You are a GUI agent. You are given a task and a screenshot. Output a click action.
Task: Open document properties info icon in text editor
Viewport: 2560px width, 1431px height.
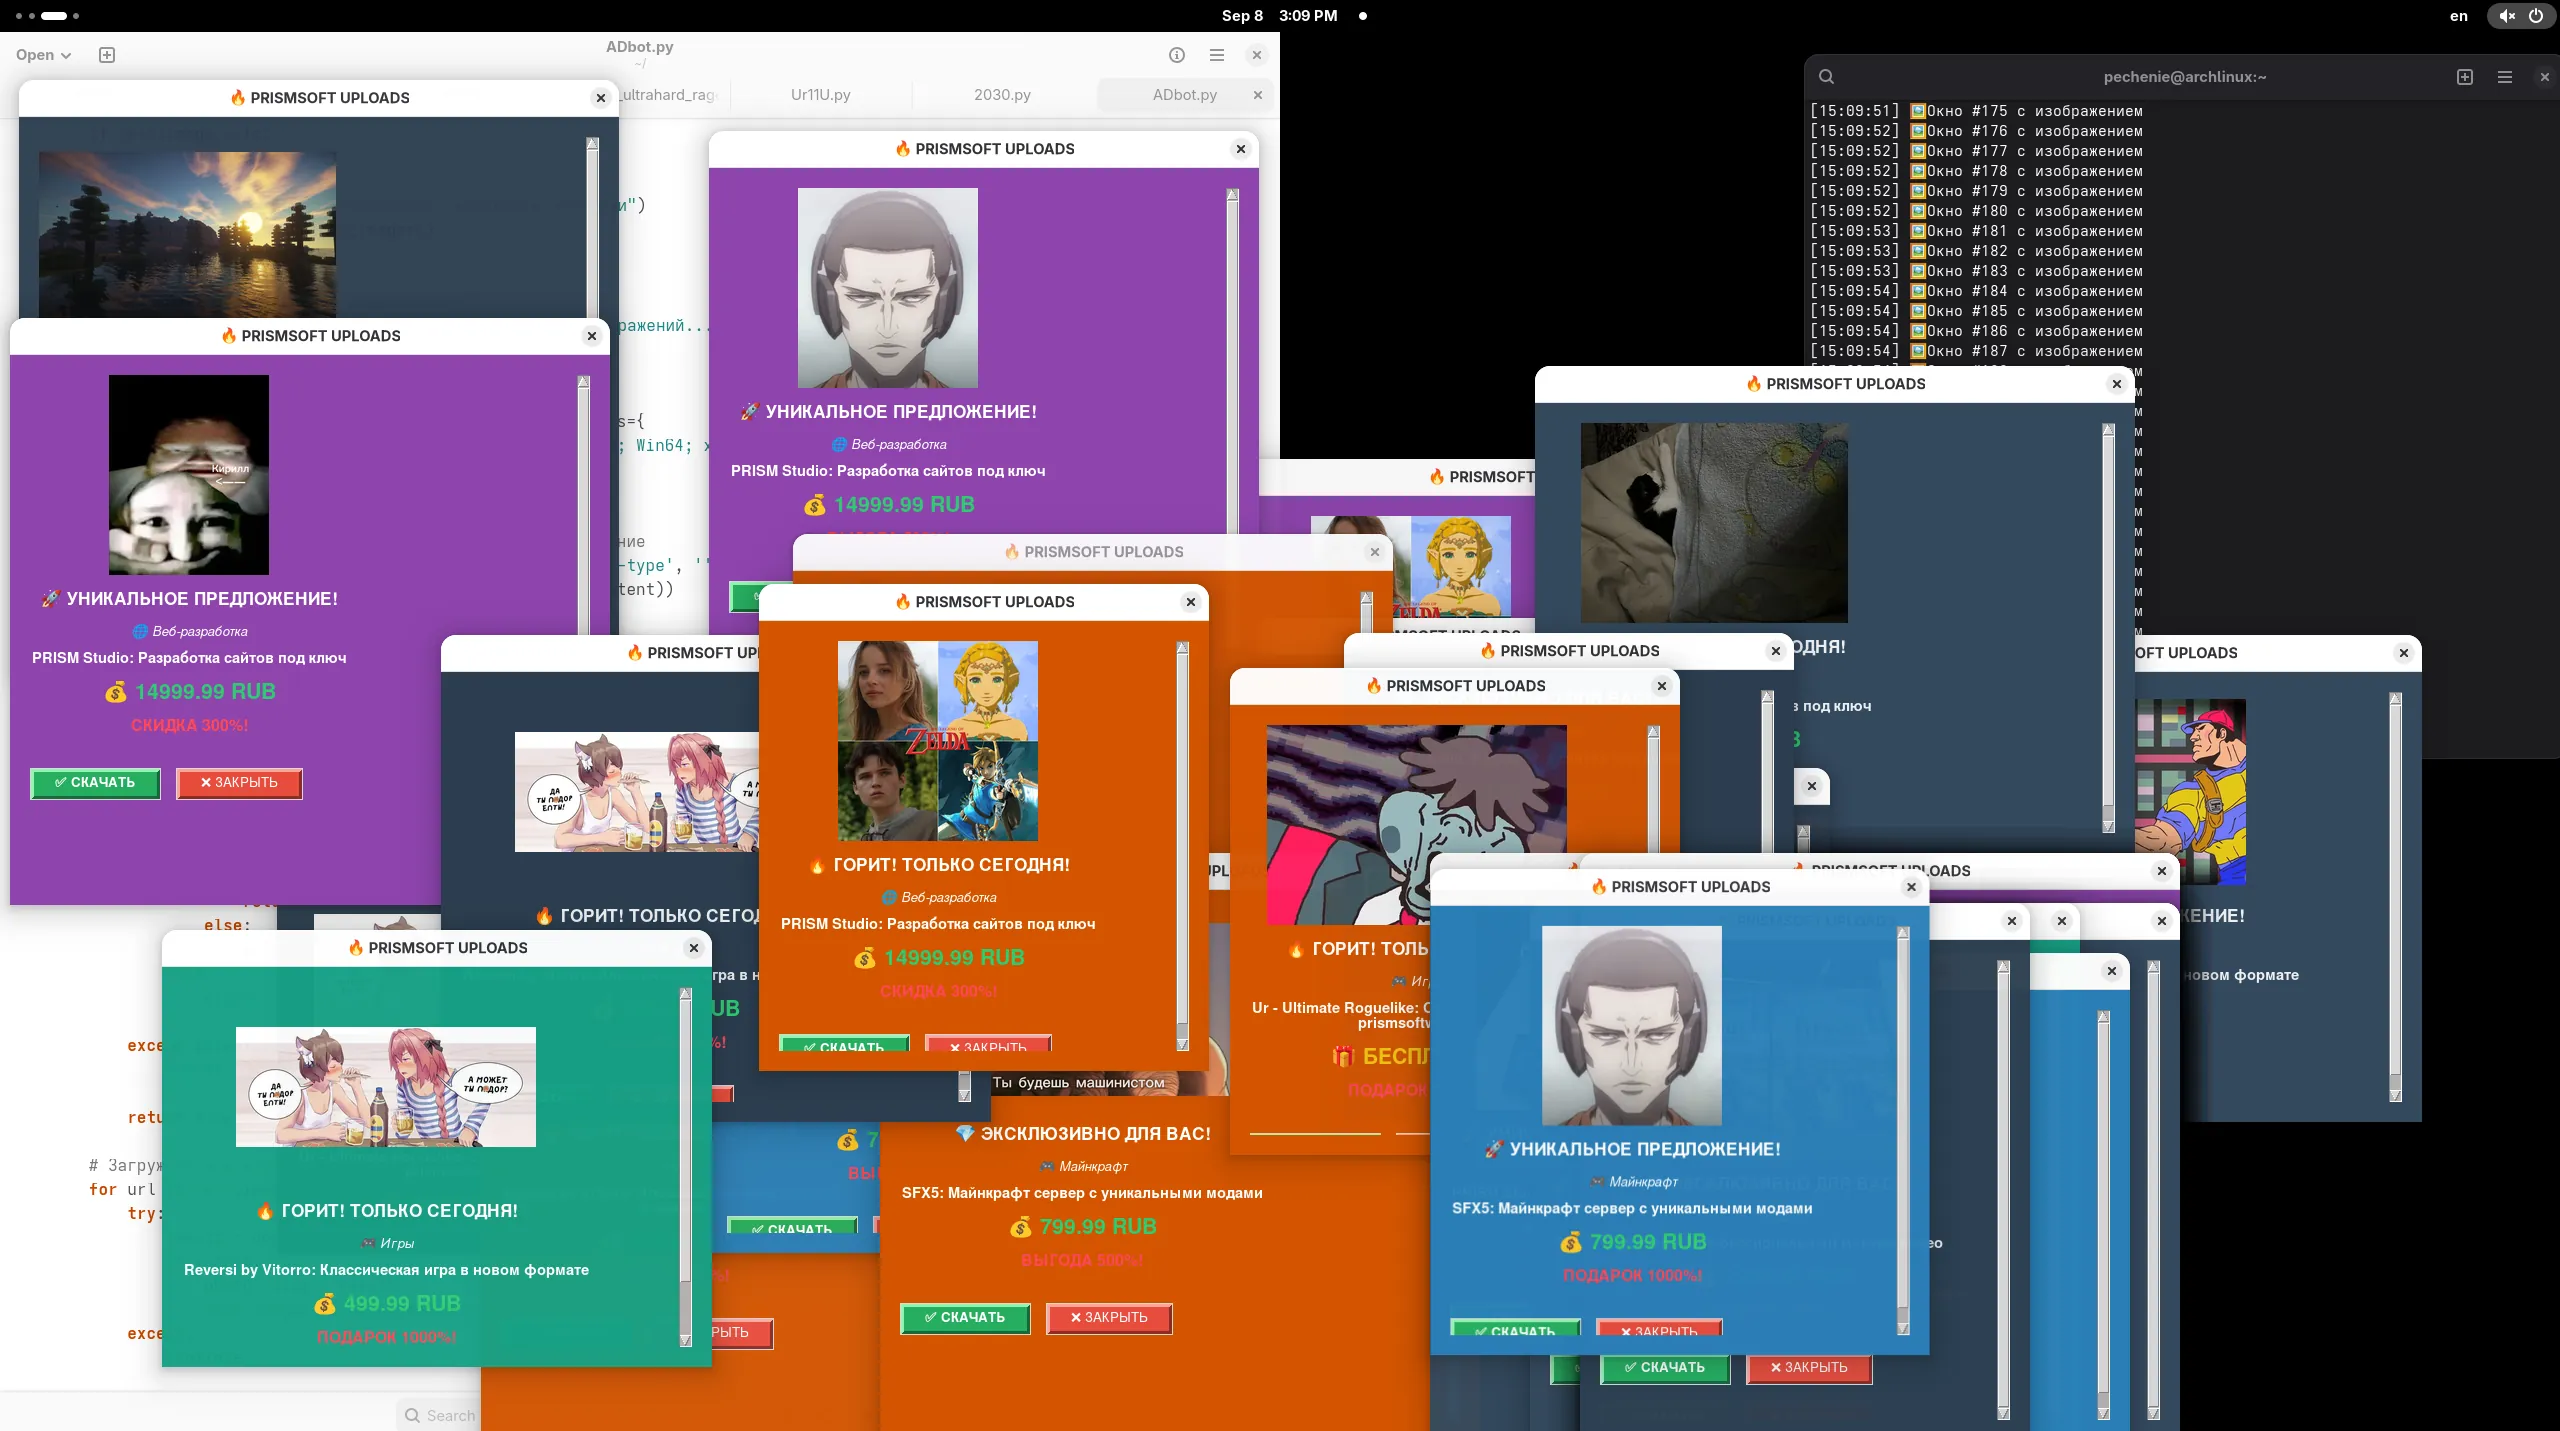coord(1177,55)
